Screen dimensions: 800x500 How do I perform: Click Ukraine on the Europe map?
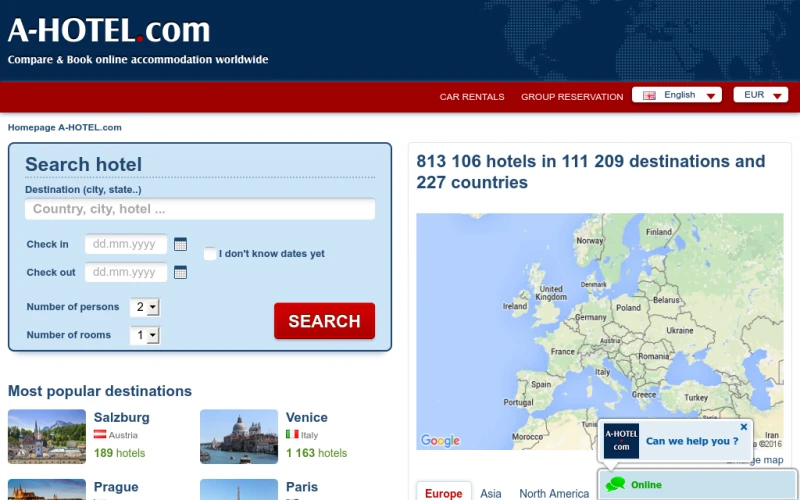(680, 331)
